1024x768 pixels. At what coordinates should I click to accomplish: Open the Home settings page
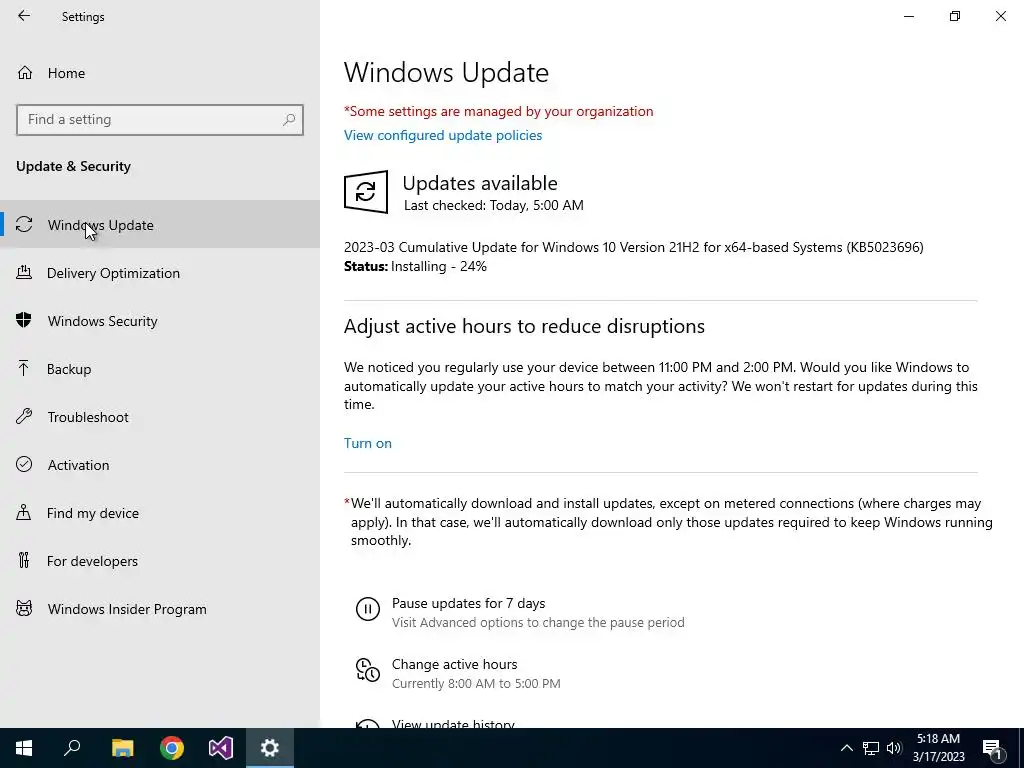160,73
